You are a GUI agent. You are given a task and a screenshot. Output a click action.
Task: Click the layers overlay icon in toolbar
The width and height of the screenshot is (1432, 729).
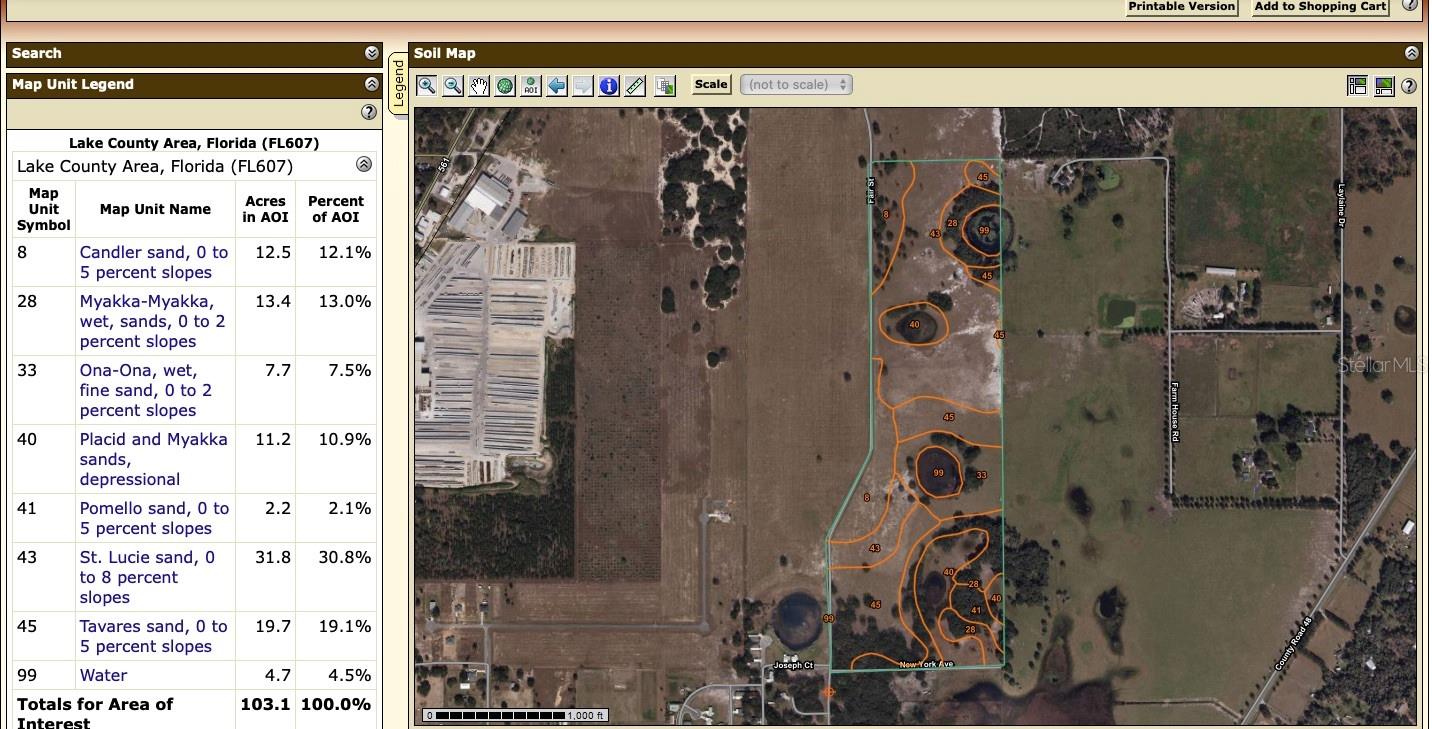(665, 86)
